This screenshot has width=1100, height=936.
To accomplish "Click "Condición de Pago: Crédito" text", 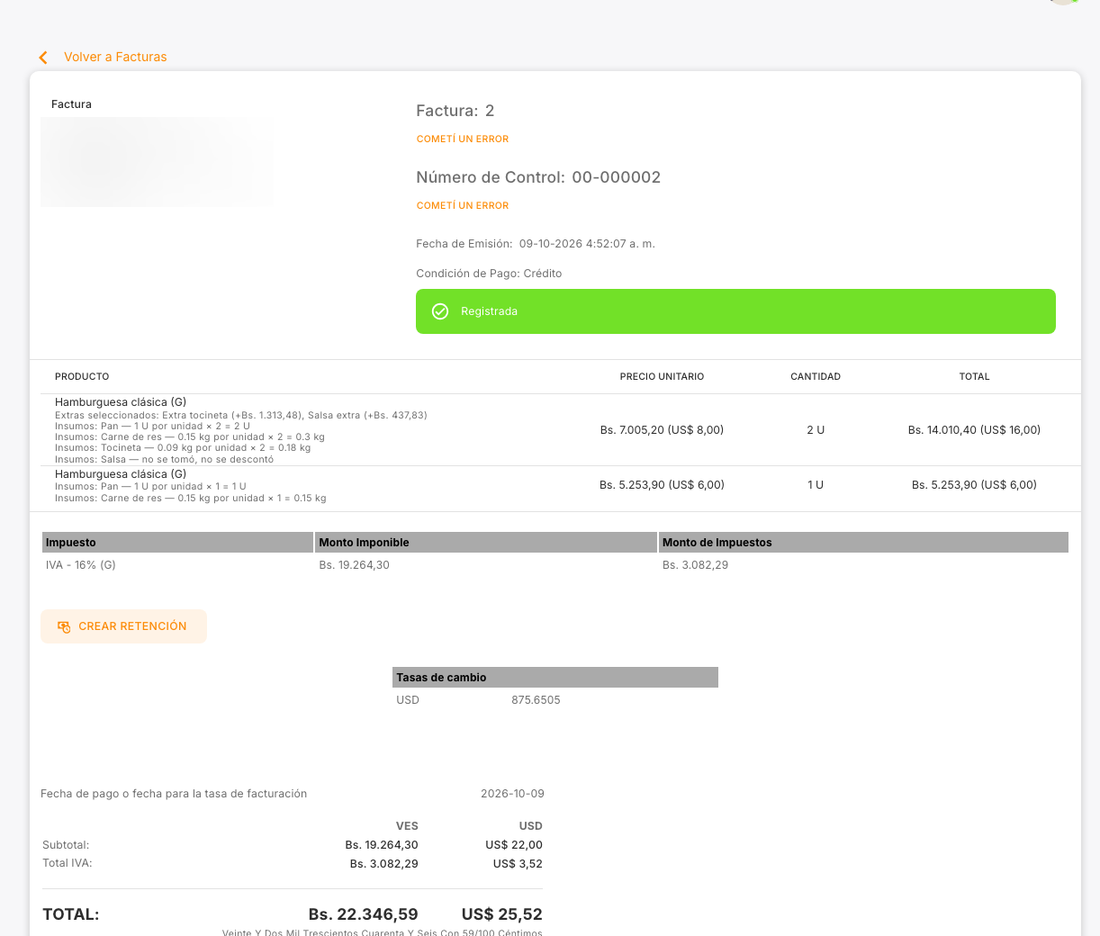I will [x=489, y=274].
